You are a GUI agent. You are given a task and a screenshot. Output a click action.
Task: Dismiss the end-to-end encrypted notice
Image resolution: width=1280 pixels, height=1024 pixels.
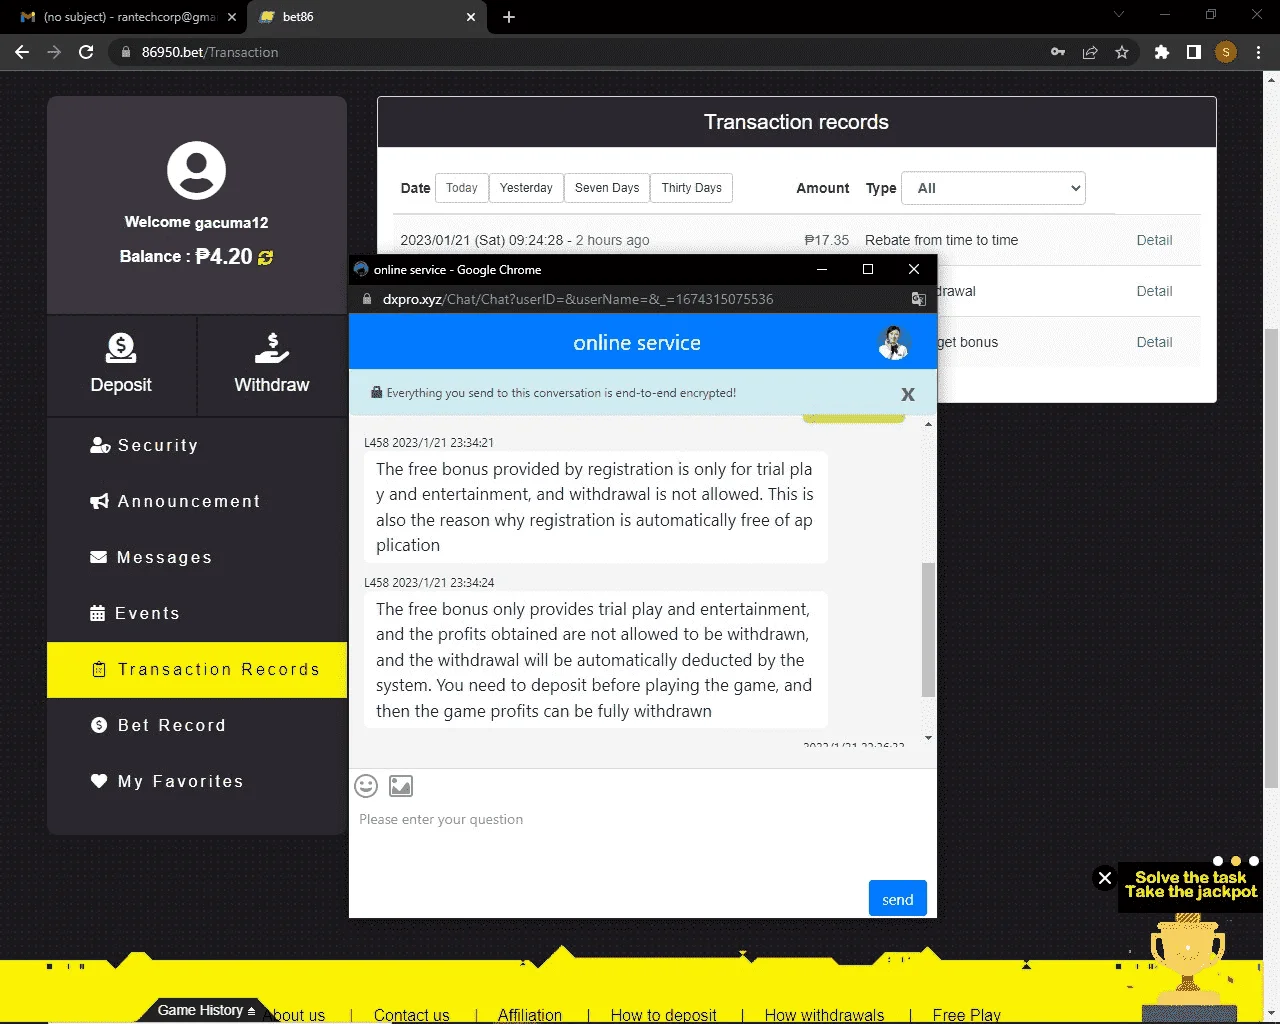[908, 394]
